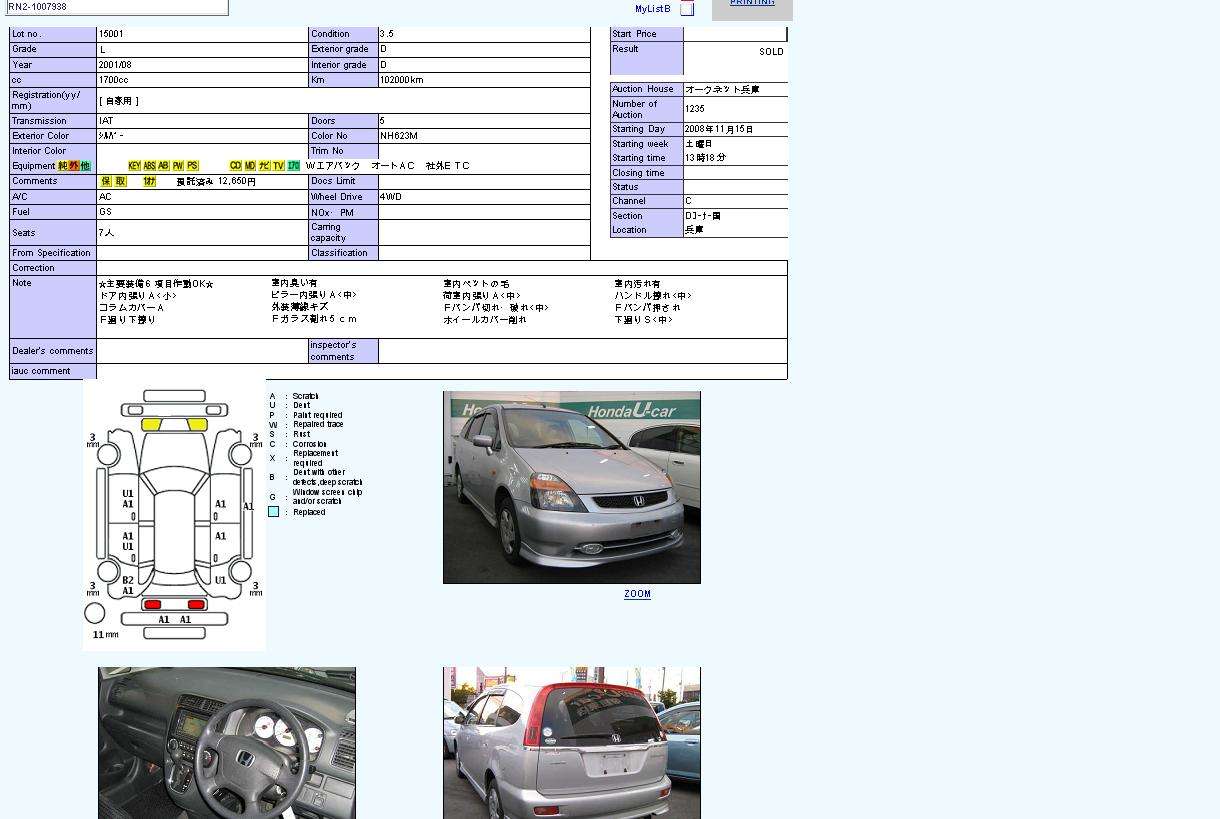The width and height of the screenshot is (1220, 819).
Task: Click the cyan Replaced legend swatch
Action: (274, 512)
